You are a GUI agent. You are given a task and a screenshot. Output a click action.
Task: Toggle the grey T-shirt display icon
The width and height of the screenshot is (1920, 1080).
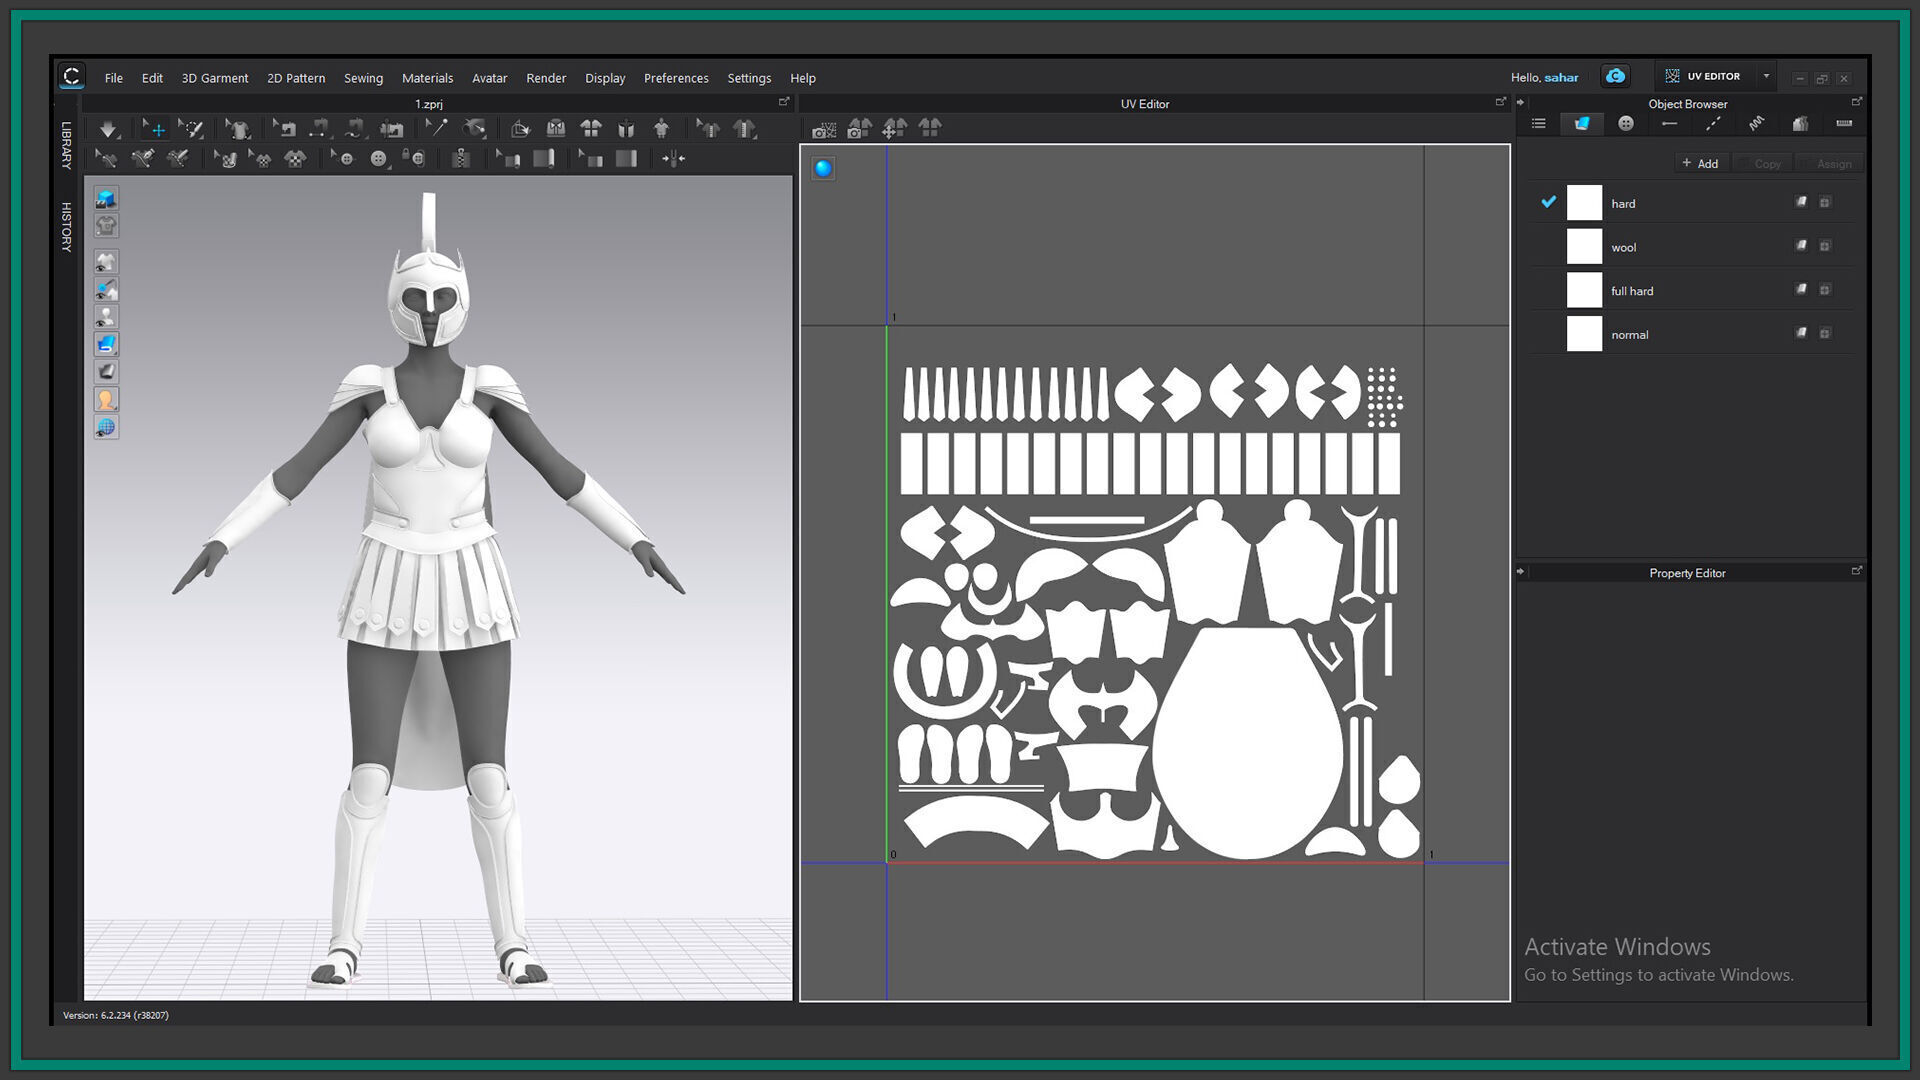[106, 226]
